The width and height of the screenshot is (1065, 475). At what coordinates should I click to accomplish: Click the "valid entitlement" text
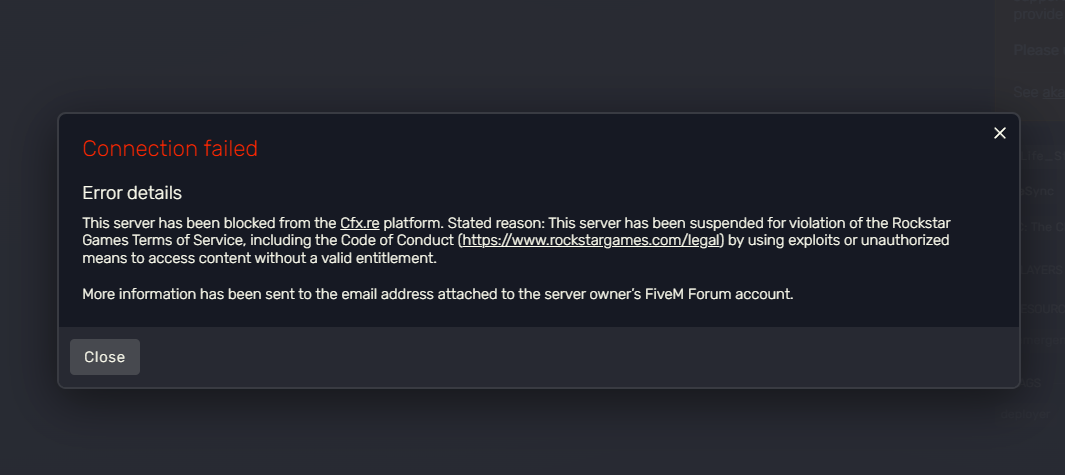point(390,259)
